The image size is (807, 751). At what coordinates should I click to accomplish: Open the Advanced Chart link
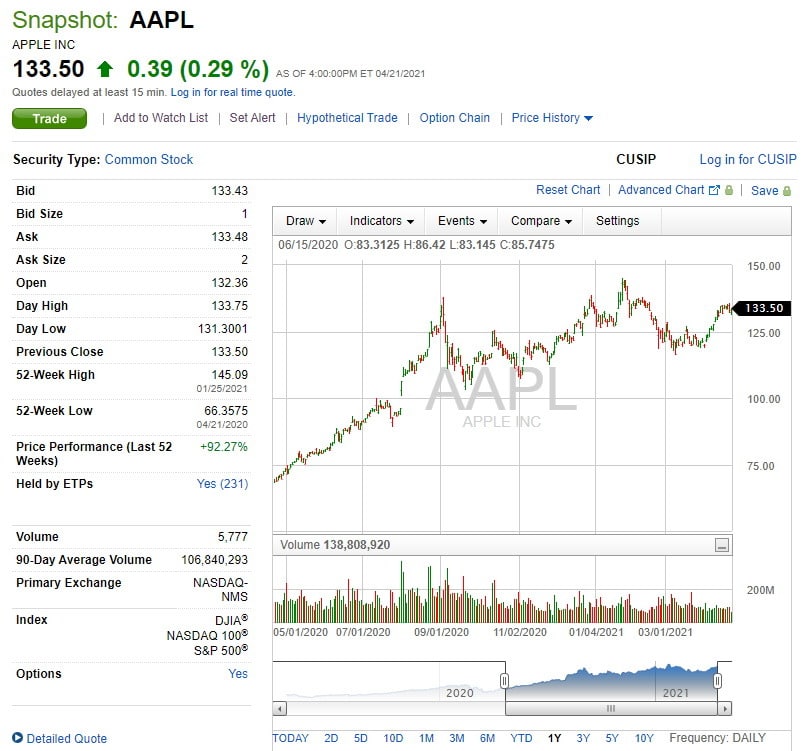click(x=661, y=190)
